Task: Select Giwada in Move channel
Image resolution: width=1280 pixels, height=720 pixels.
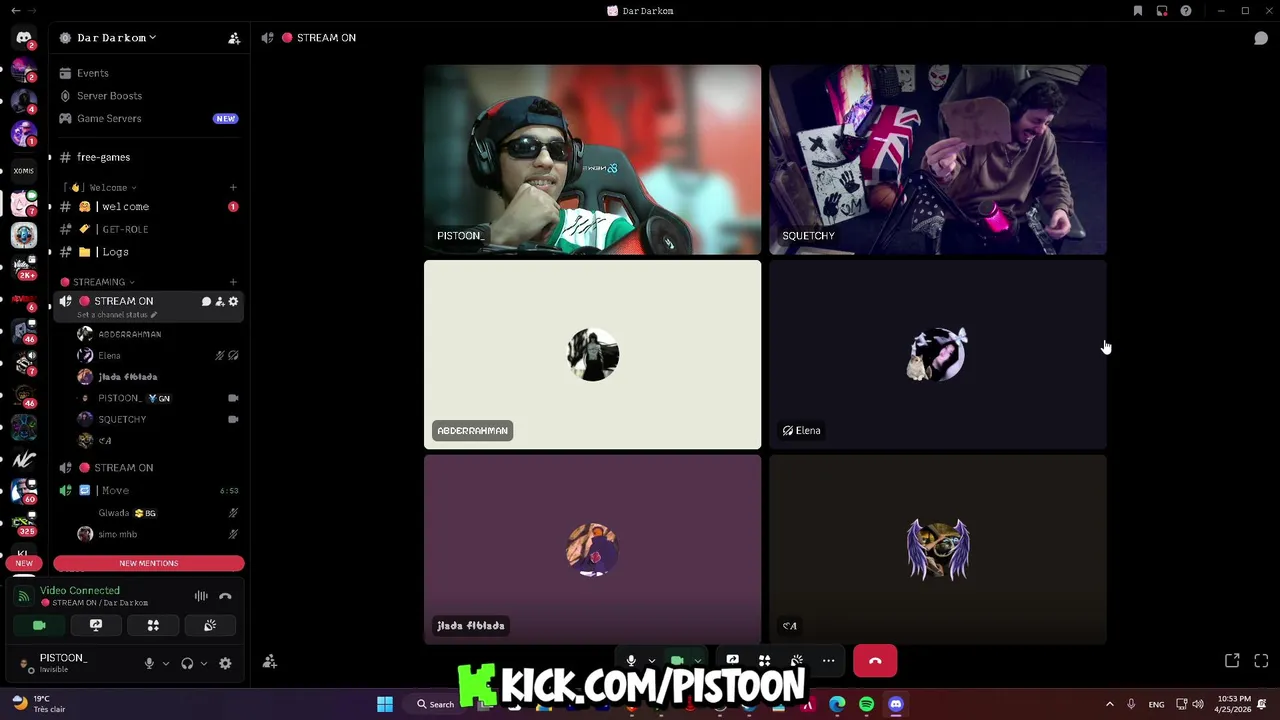Action: tap(114, 513)
